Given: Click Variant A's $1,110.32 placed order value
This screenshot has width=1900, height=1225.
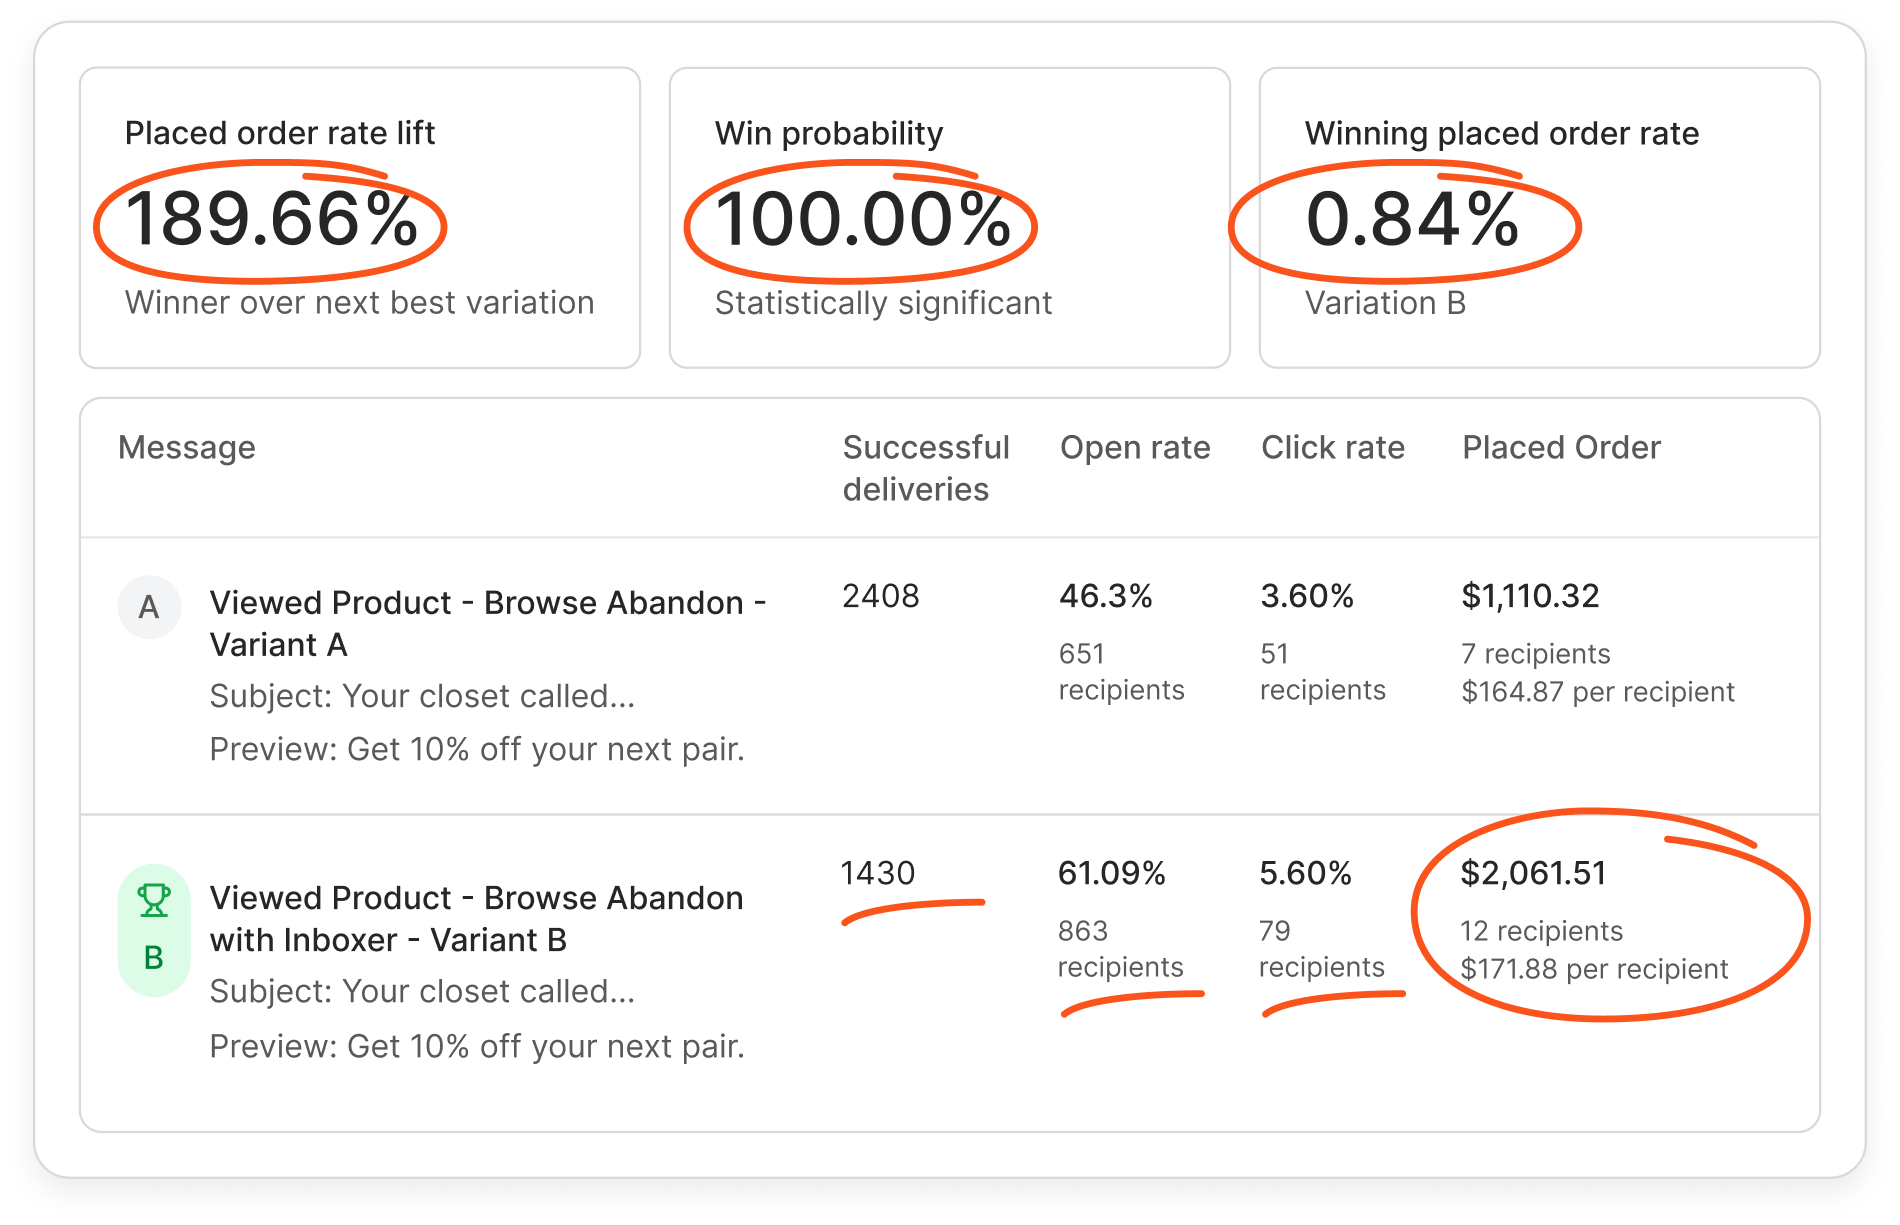Looking at the screenshot, I should pos(1530,596).
